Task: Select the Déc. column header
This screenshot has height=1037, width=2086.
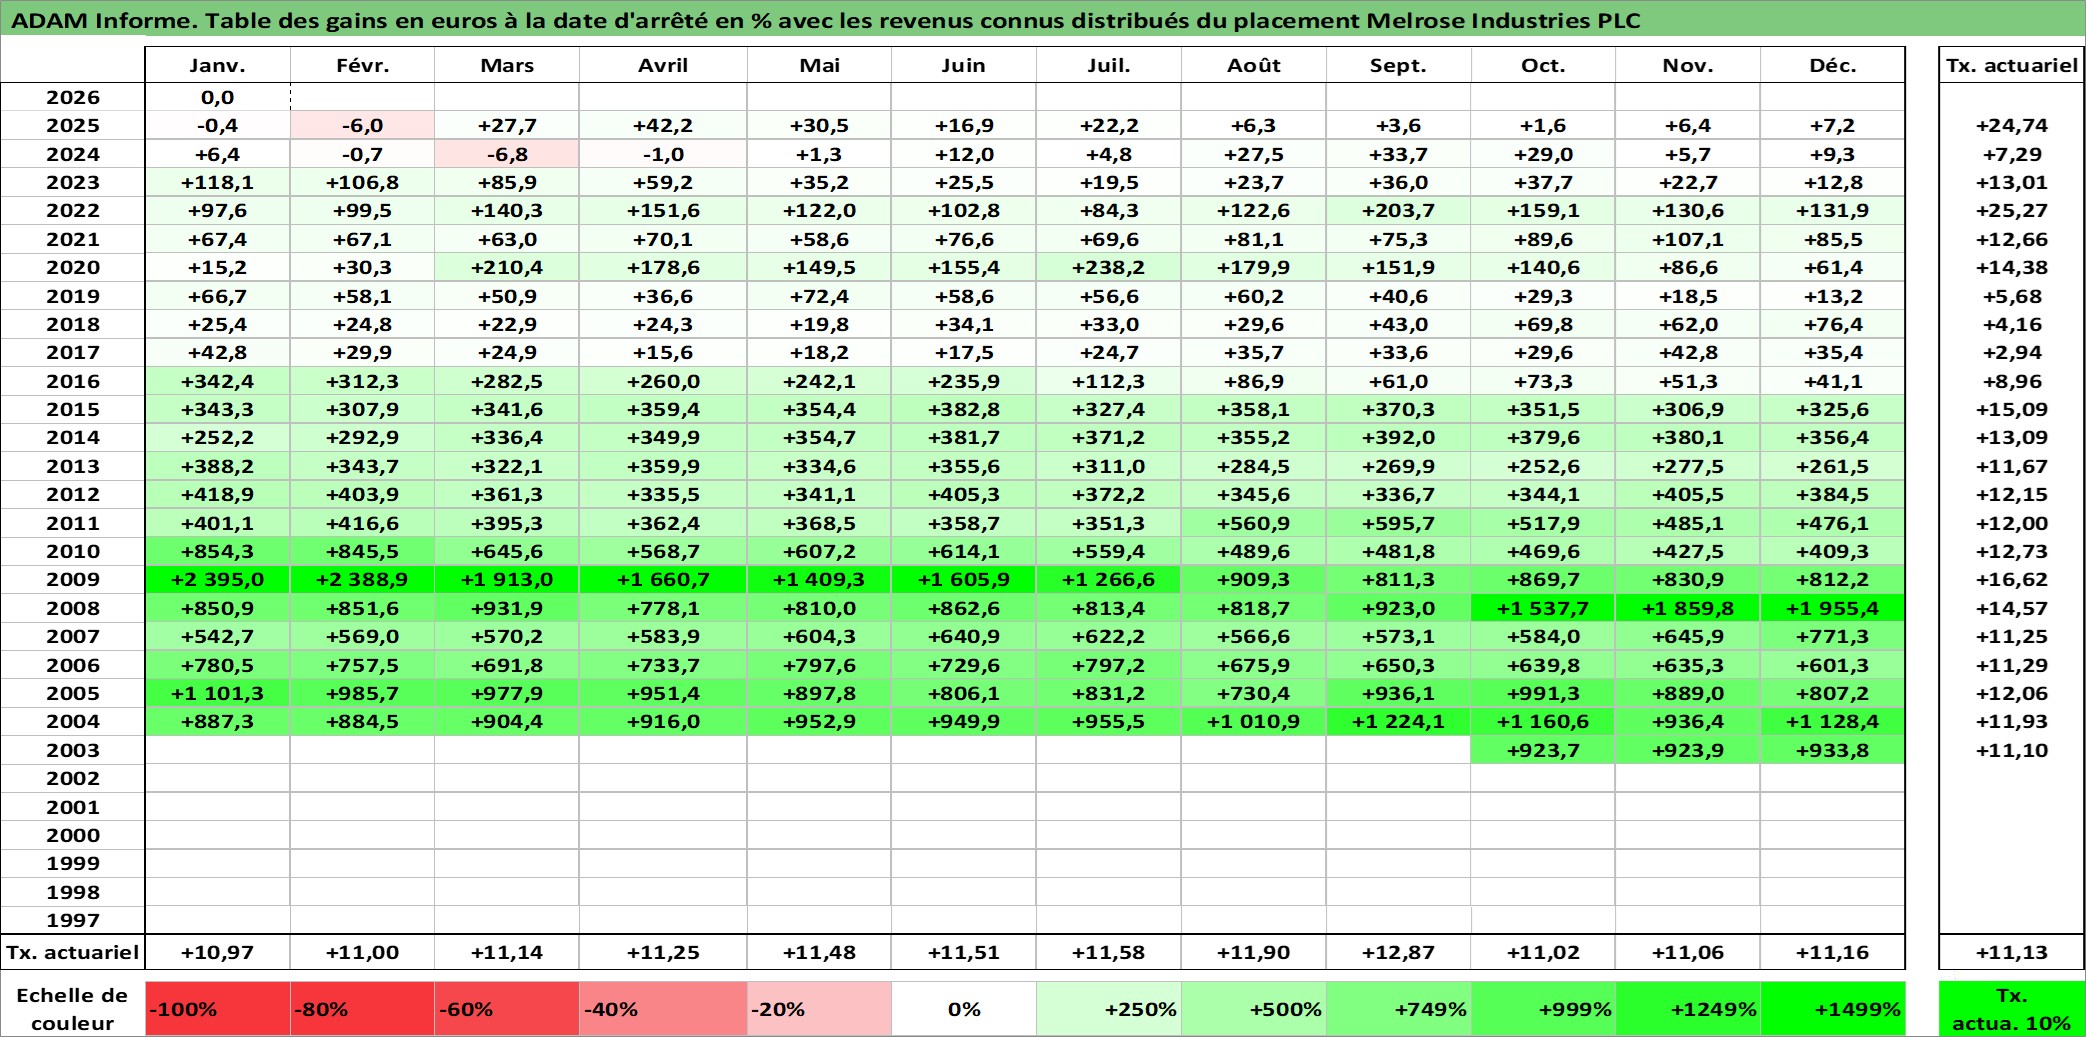Action: coord(1833,65)
